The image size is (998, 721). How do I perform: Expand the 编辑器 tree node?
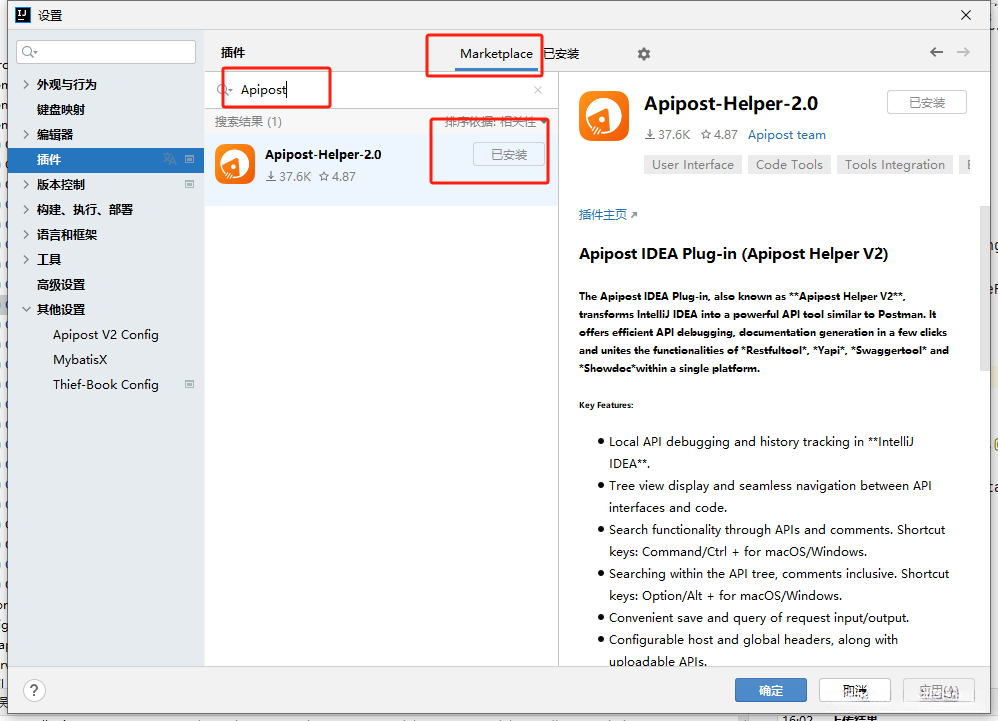26,134
